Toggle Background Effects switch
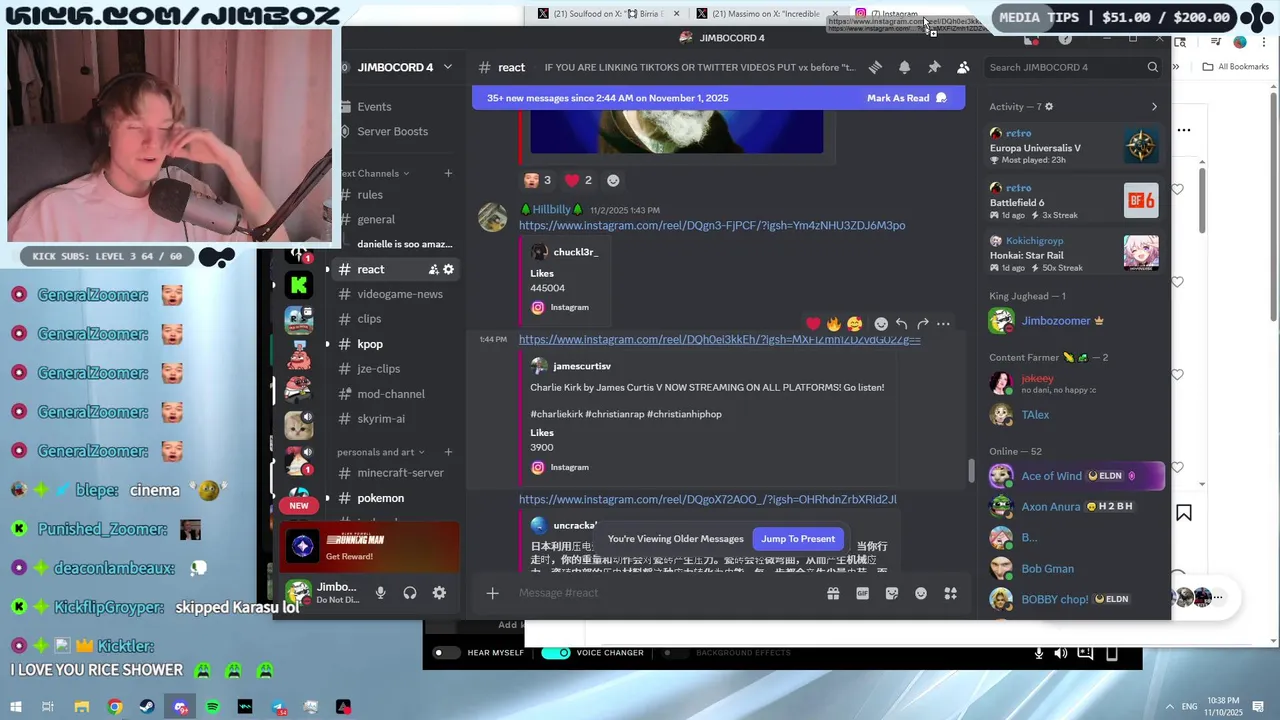This screenshot has width=1280, height=720. coord(675,653)
